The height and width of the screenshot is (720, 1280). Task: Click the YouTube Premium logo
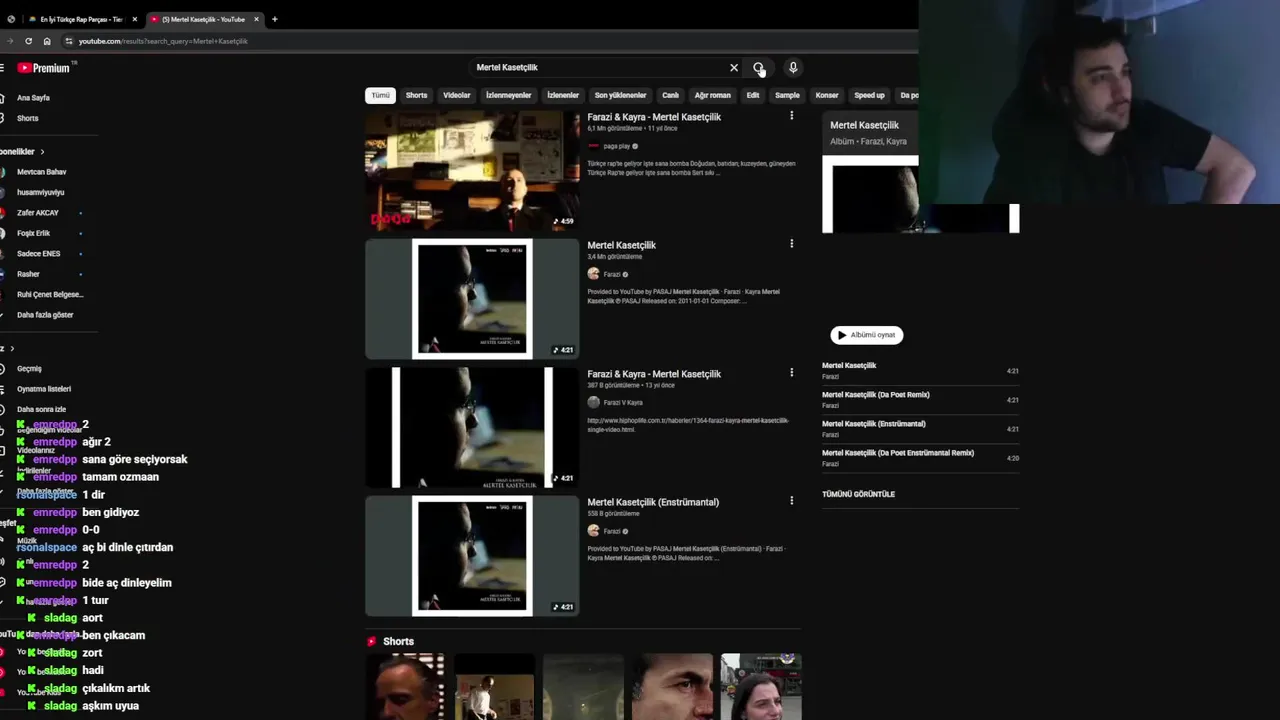(44, 68)
